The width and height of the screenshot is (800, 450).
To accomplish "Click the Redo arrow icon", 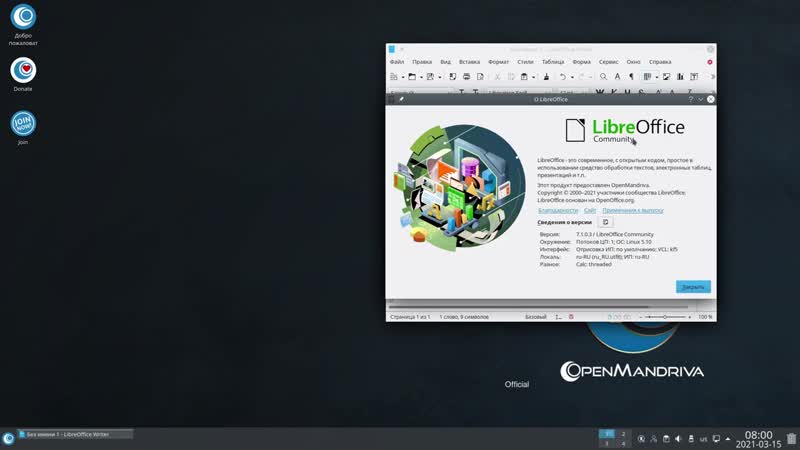I will (581, 77).
